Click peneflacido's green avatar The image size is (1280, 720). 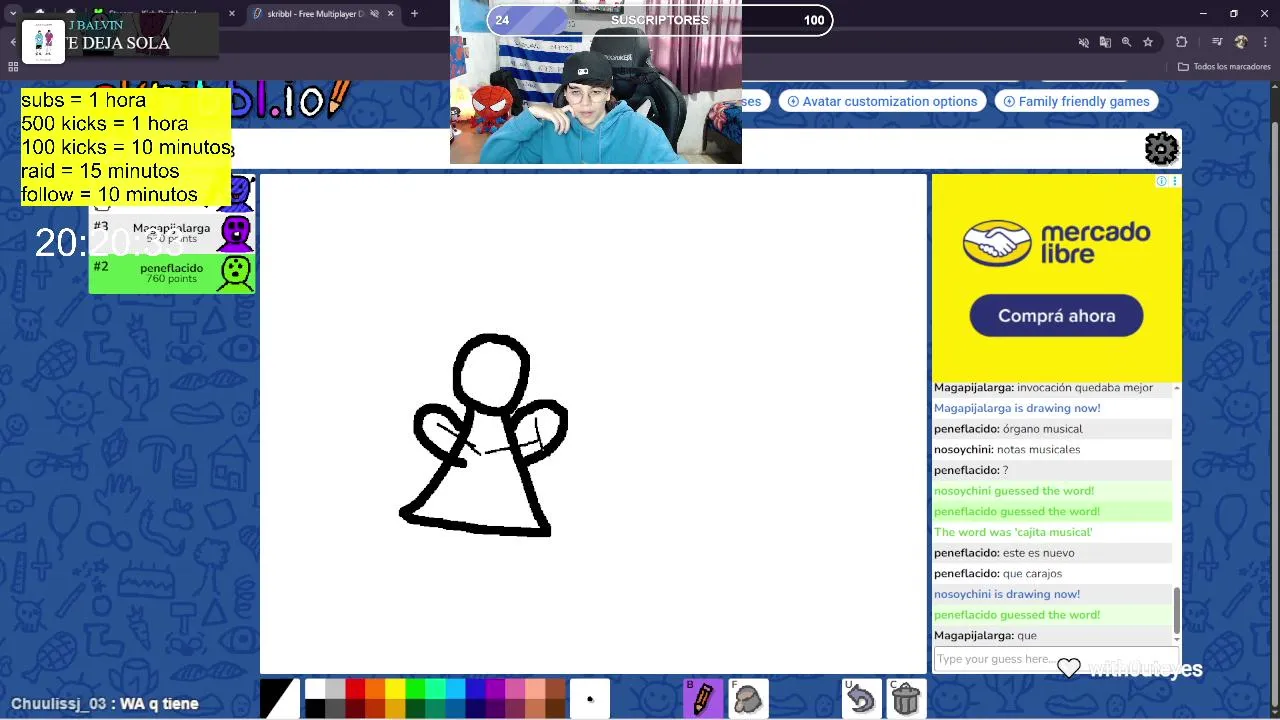pos(236,273)
